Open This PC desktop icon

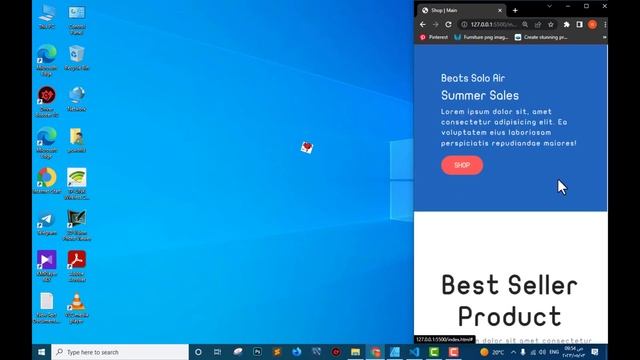click(47, 17)
